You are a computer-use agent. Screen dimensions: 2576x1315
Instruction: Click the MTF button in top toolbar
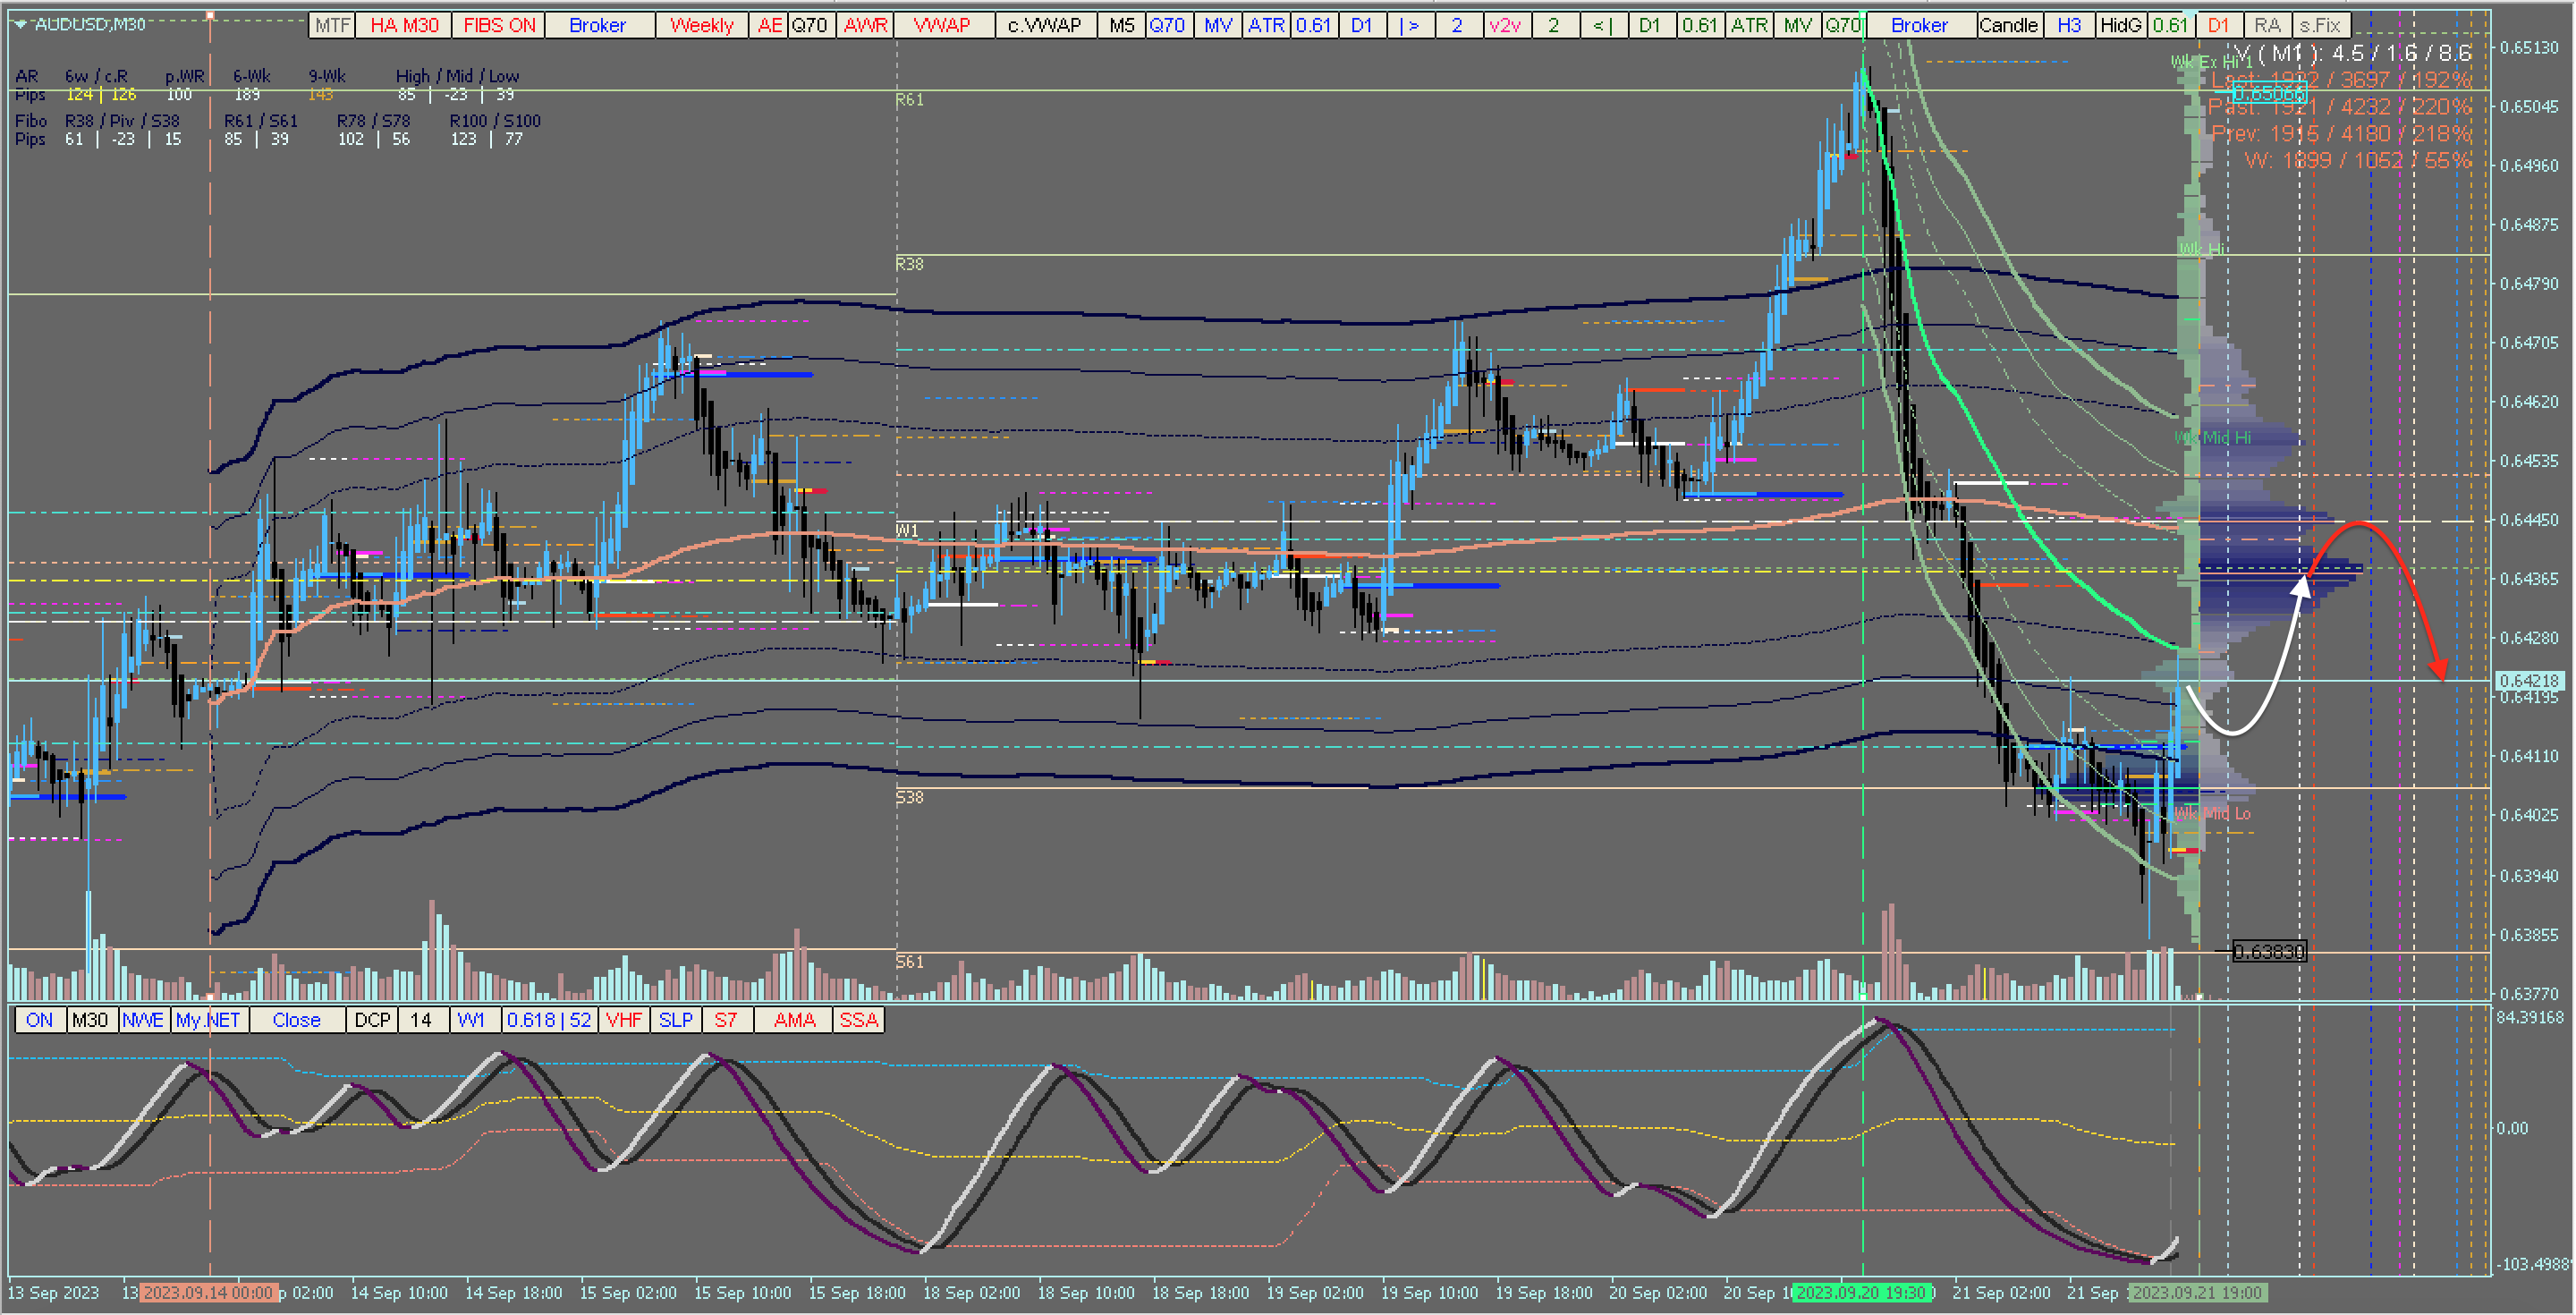(x=332, y=25)
